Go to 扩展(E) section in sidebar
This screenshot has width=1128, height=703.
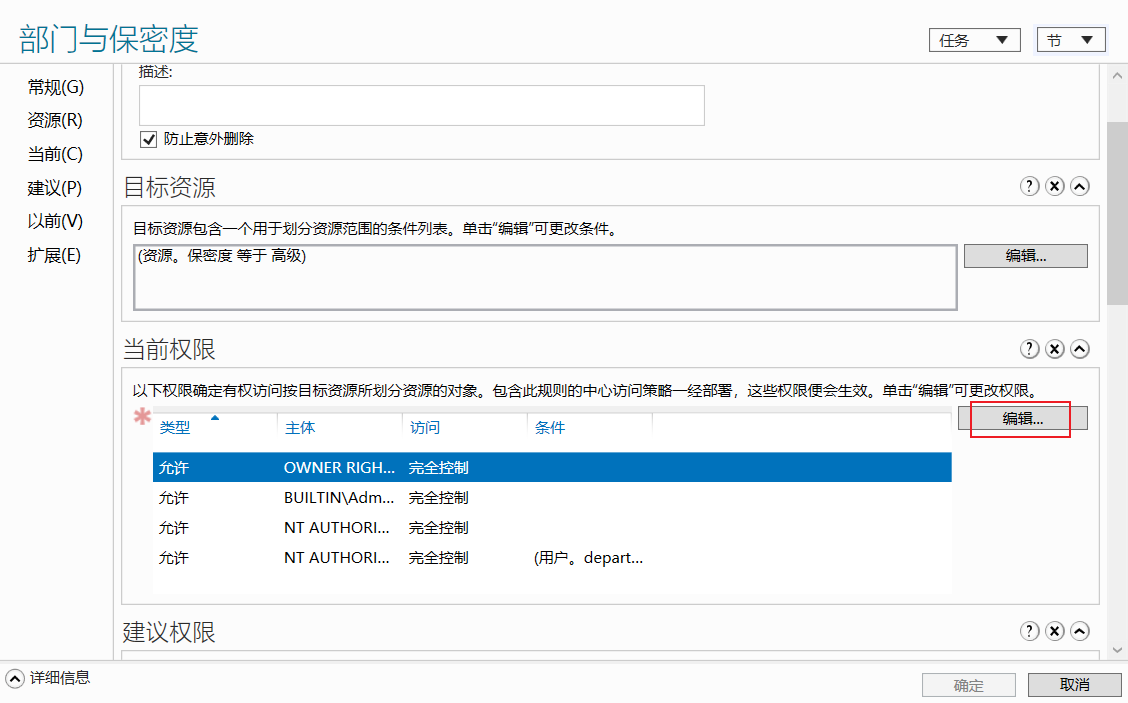coord(54,255)
